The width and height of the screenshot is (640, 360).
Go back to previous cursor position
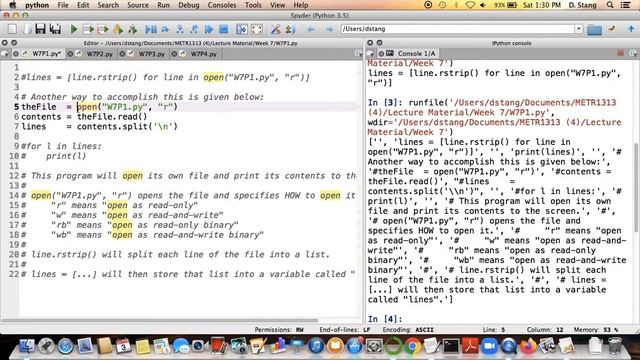coord(311,29)
